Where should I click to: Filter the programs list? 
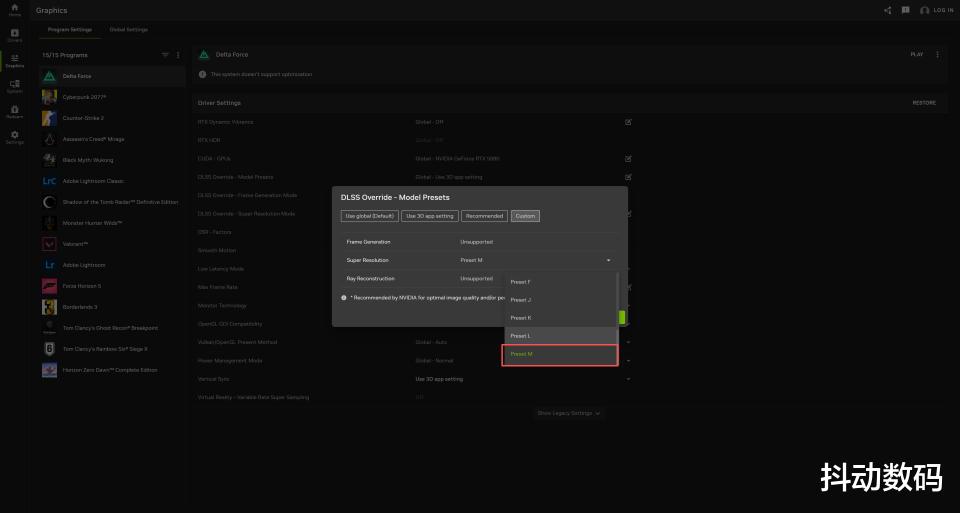166,55
